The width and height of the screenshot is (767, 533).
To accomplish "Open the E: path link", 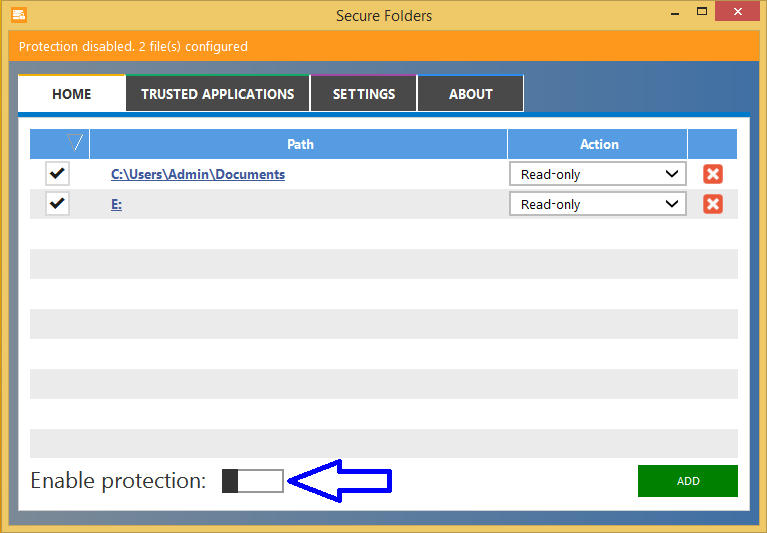I will click(116, 204).
